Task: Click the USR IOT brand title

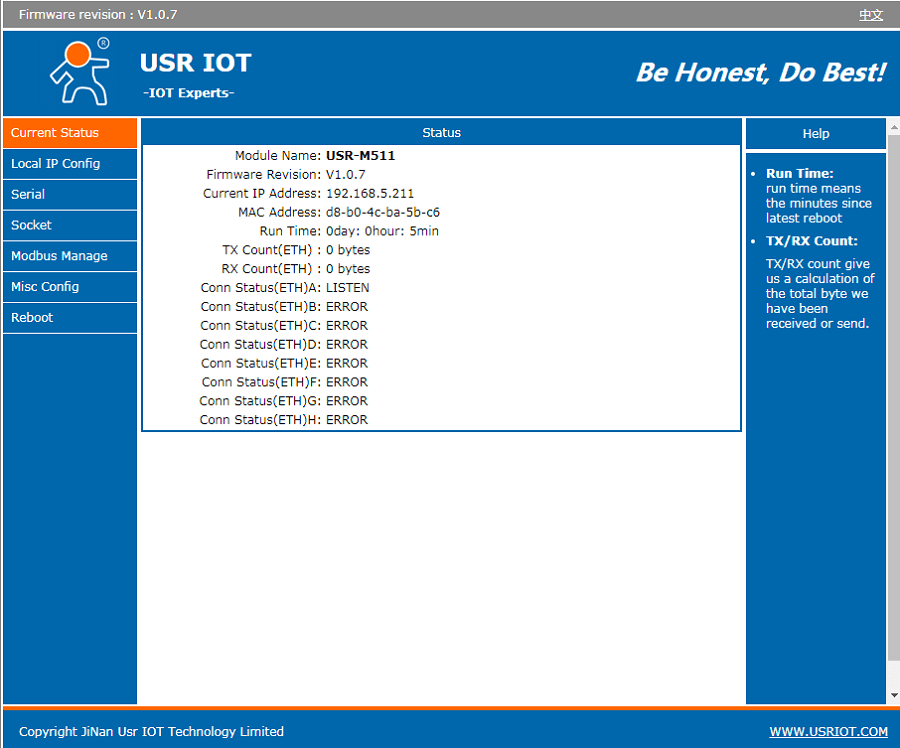Action: (196, 63)
